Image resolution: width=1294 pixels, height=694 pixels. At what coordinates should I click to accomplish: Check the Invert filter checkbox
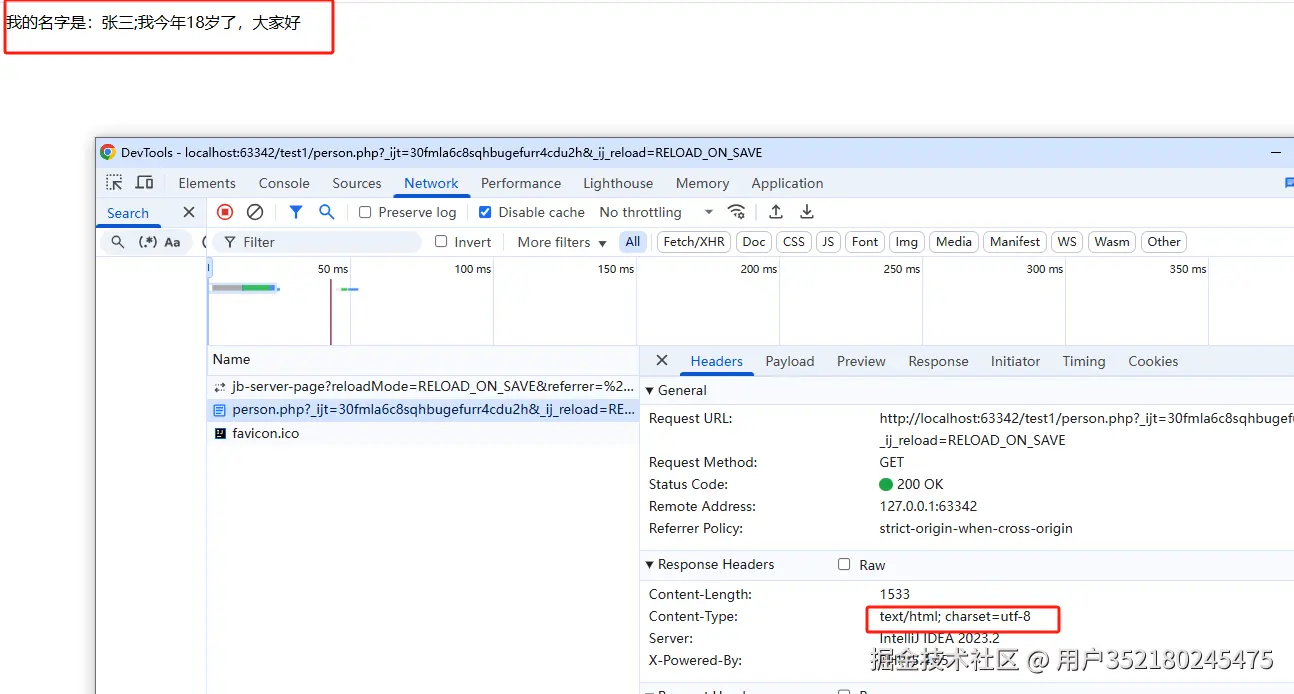tap(441, 241)
